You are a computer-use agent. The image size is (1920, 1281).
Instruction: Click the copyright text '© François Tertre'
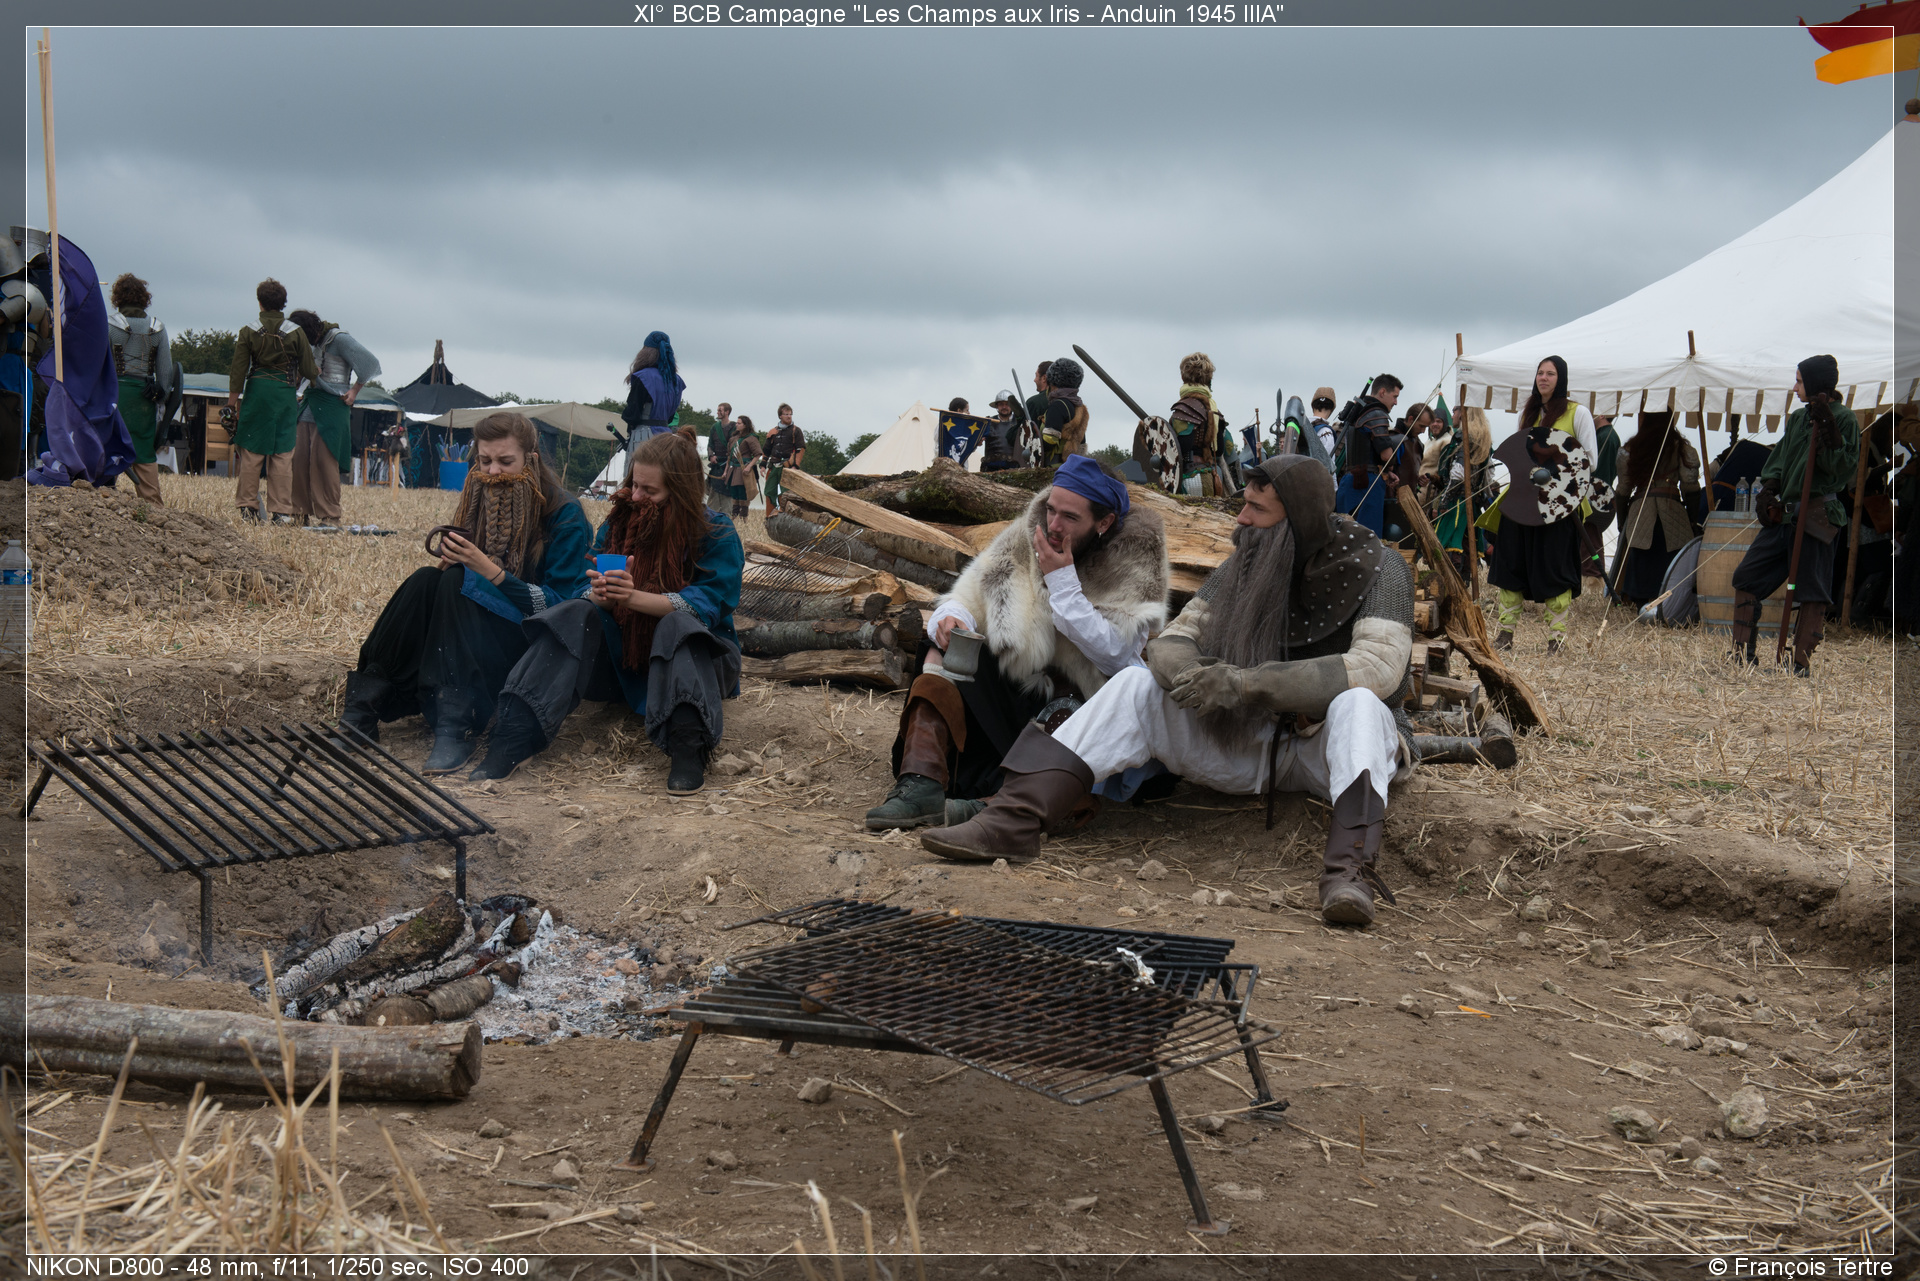[1800, 1267]
